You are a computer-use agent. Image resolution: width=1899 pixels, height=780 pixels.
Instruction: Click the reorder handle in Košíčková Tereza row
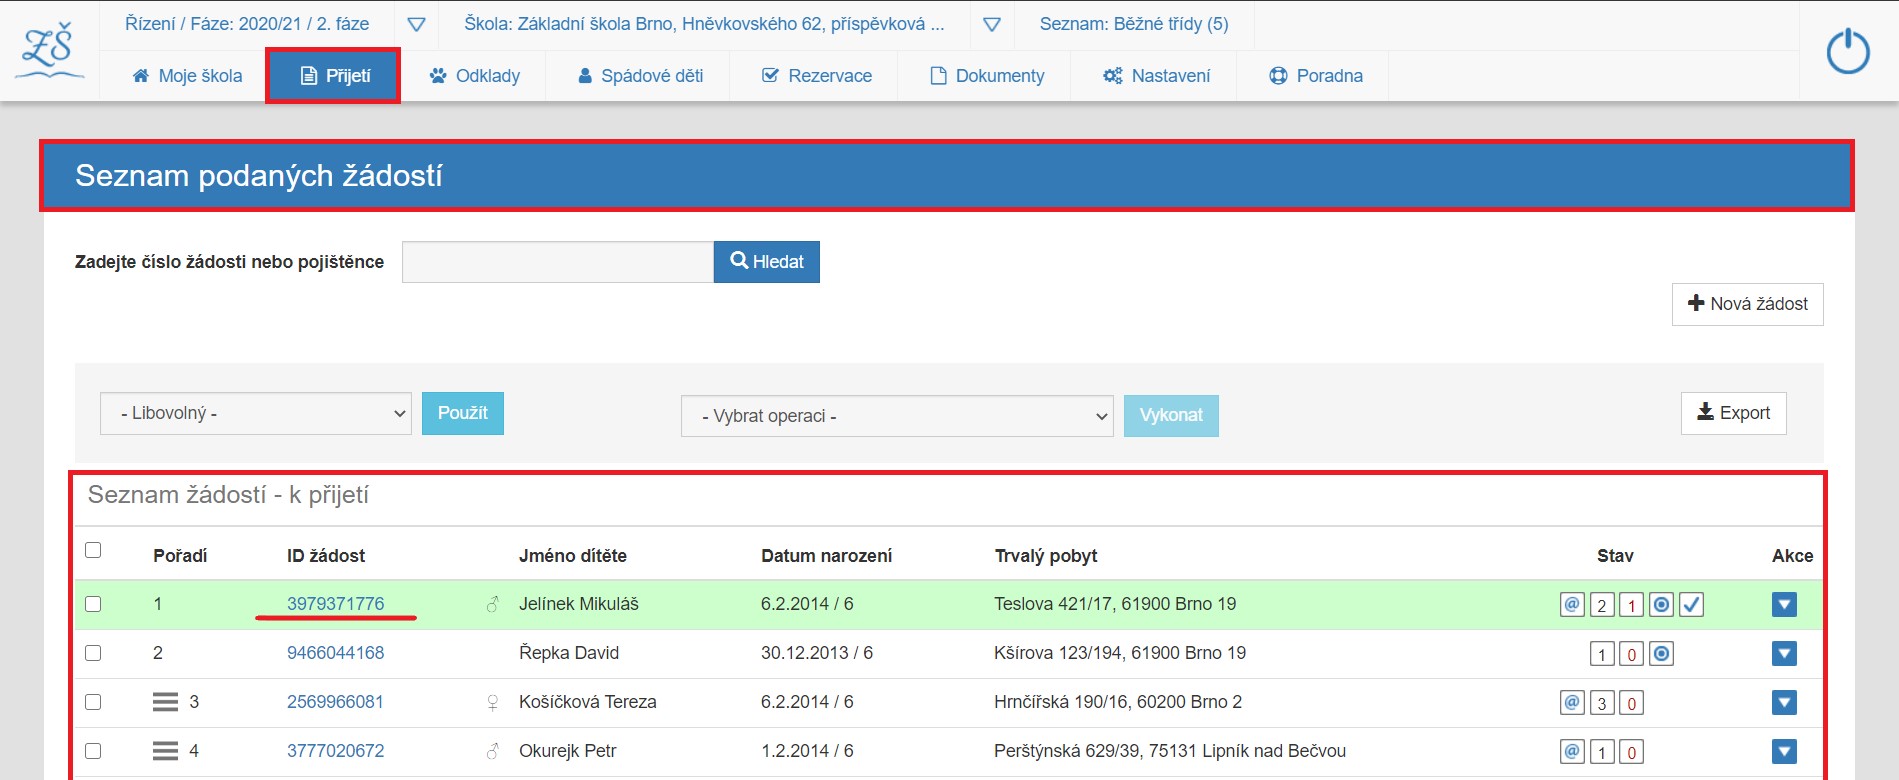[165, 702]
